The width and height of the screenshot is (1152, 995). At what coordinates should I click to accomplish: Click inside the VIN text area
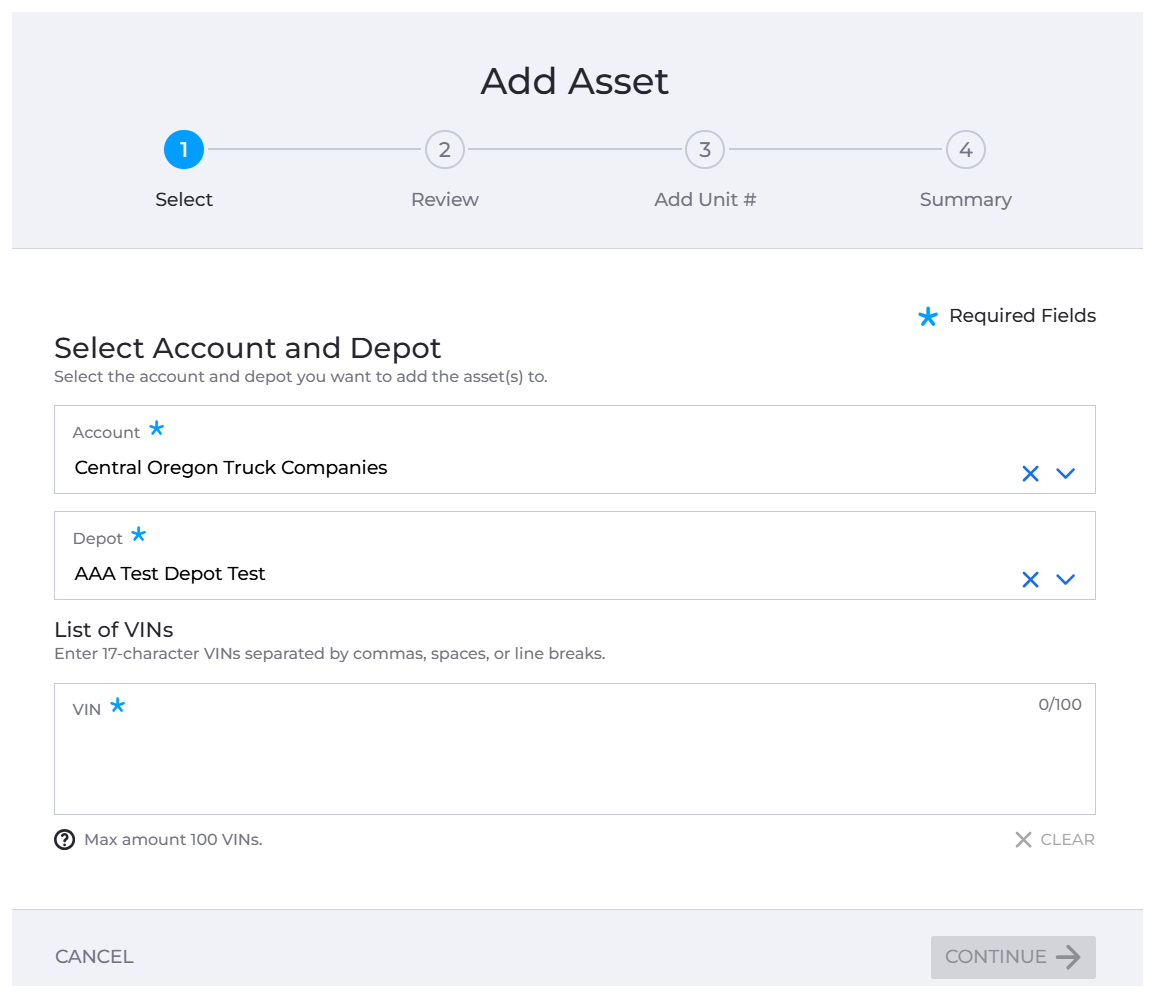[x=575, y=749]
